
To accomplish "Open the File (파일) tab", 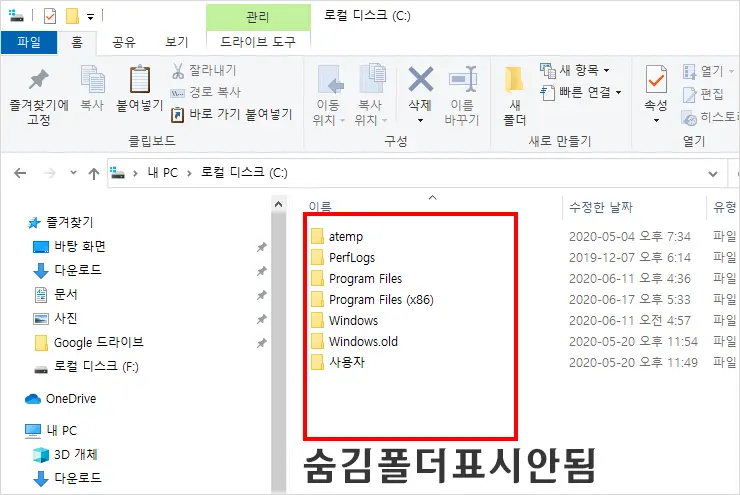I will [29, 42].
